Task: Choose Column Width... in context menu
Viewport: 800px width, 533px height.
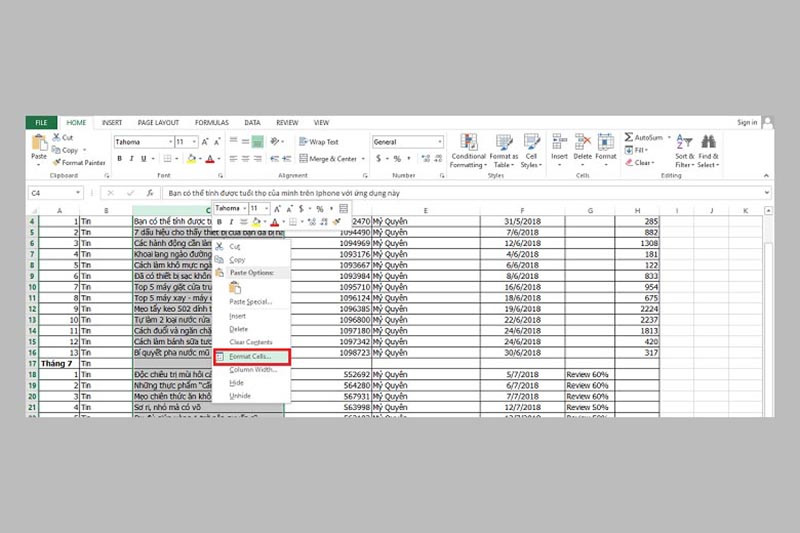Action: (253, 369)
